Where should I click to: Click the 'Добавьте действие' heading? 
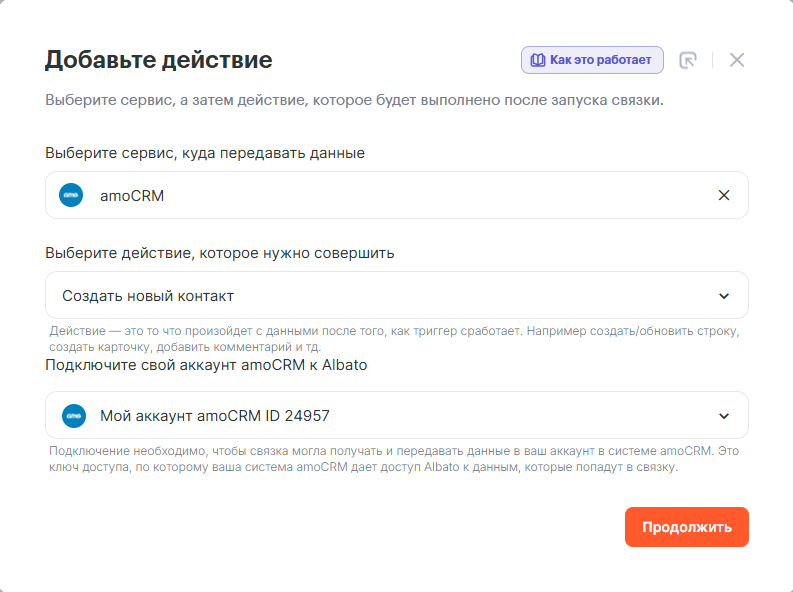tap(158, 59)
